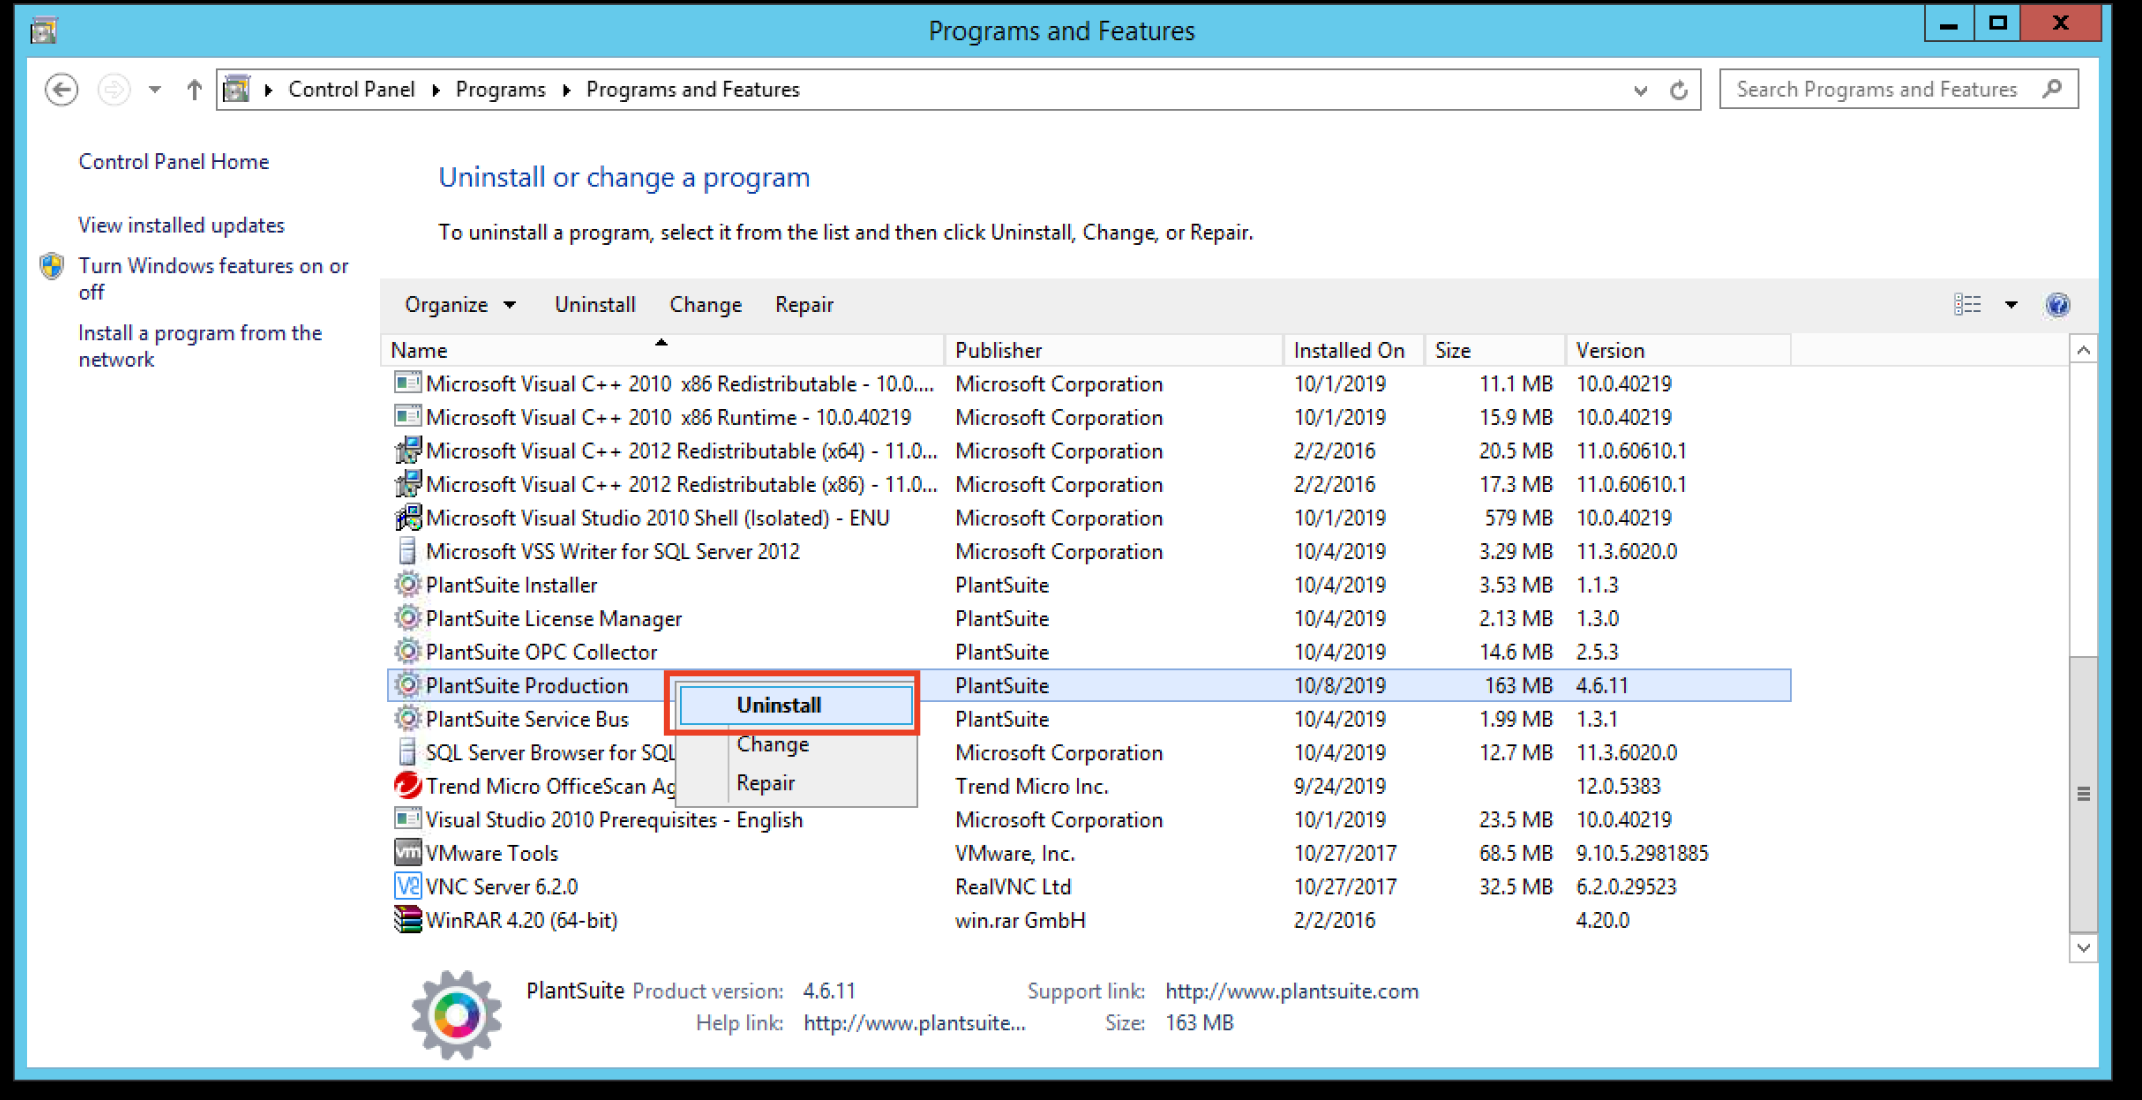Click the Refresh address bar icon
This screenshot has width=2142, height=1100.
pyautogui.click(x=1679, y=90)
